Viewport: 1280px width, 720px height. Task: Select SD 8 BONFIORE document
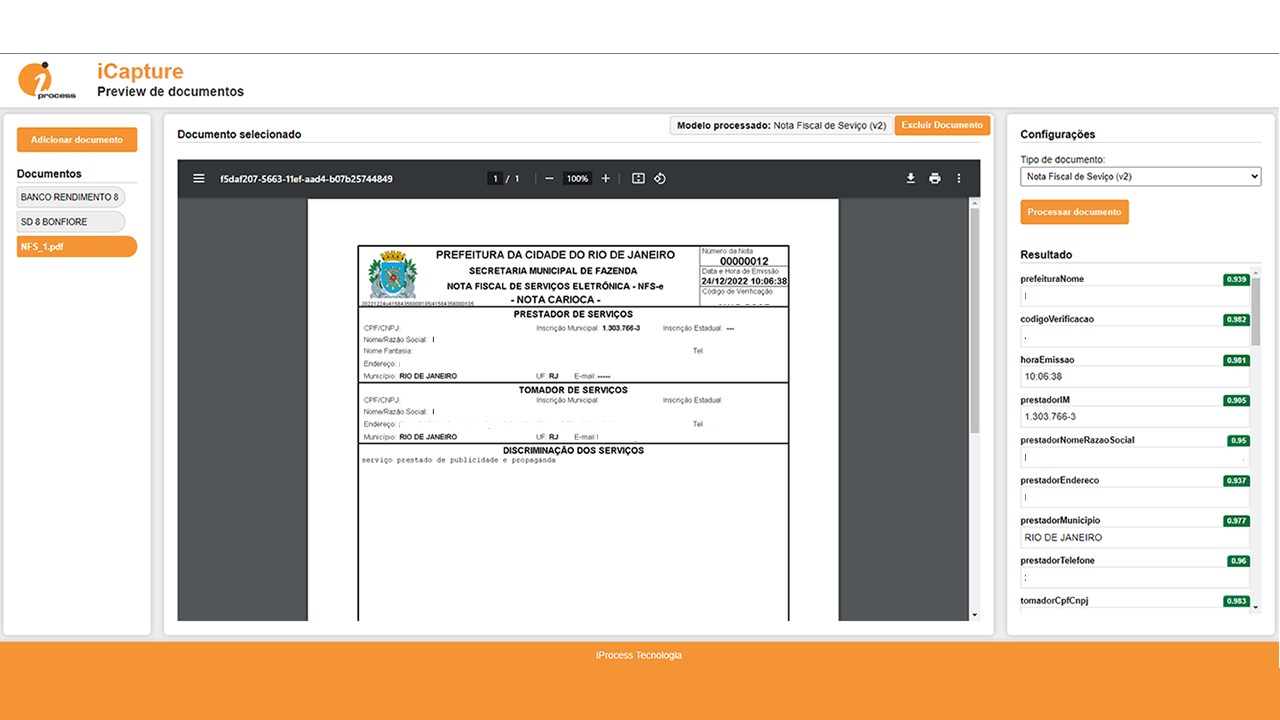[71, 222]
